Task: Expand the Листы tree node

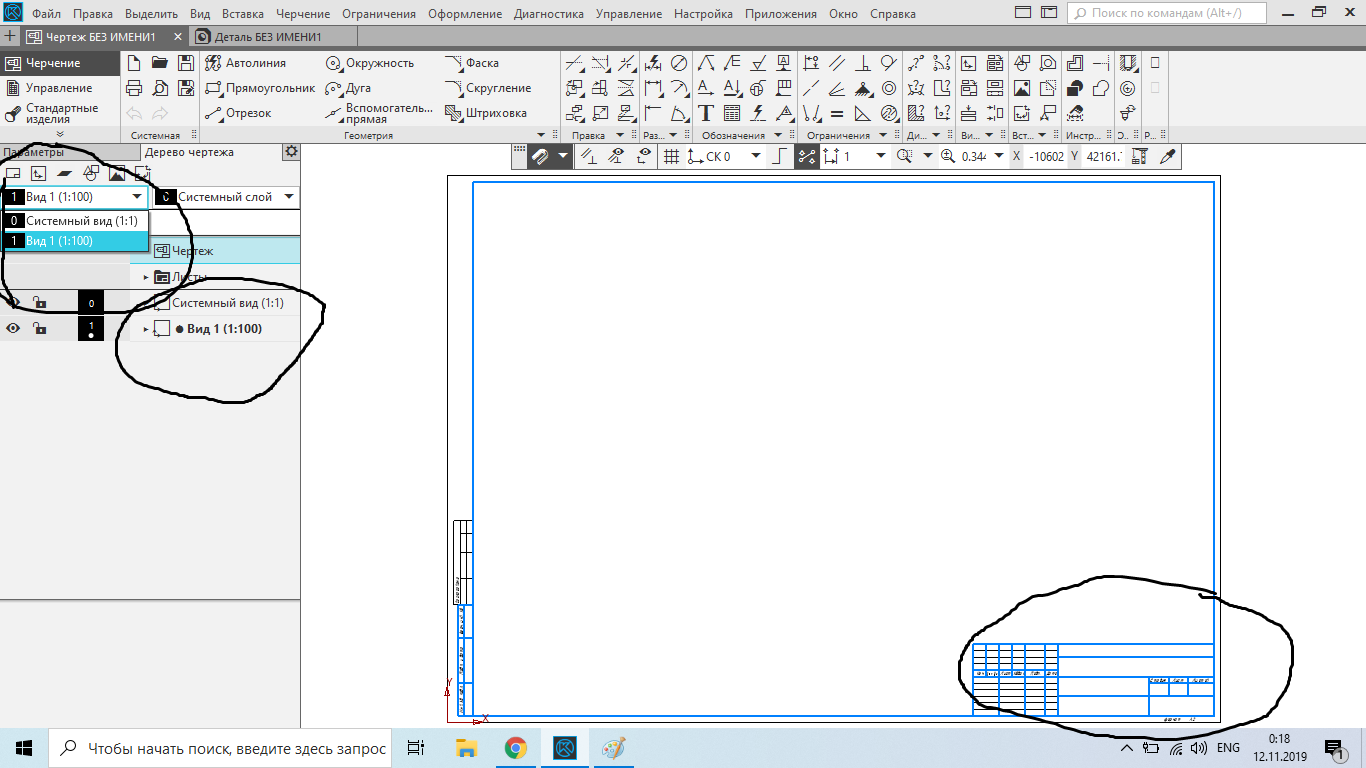Action: [x=146, y=277]
